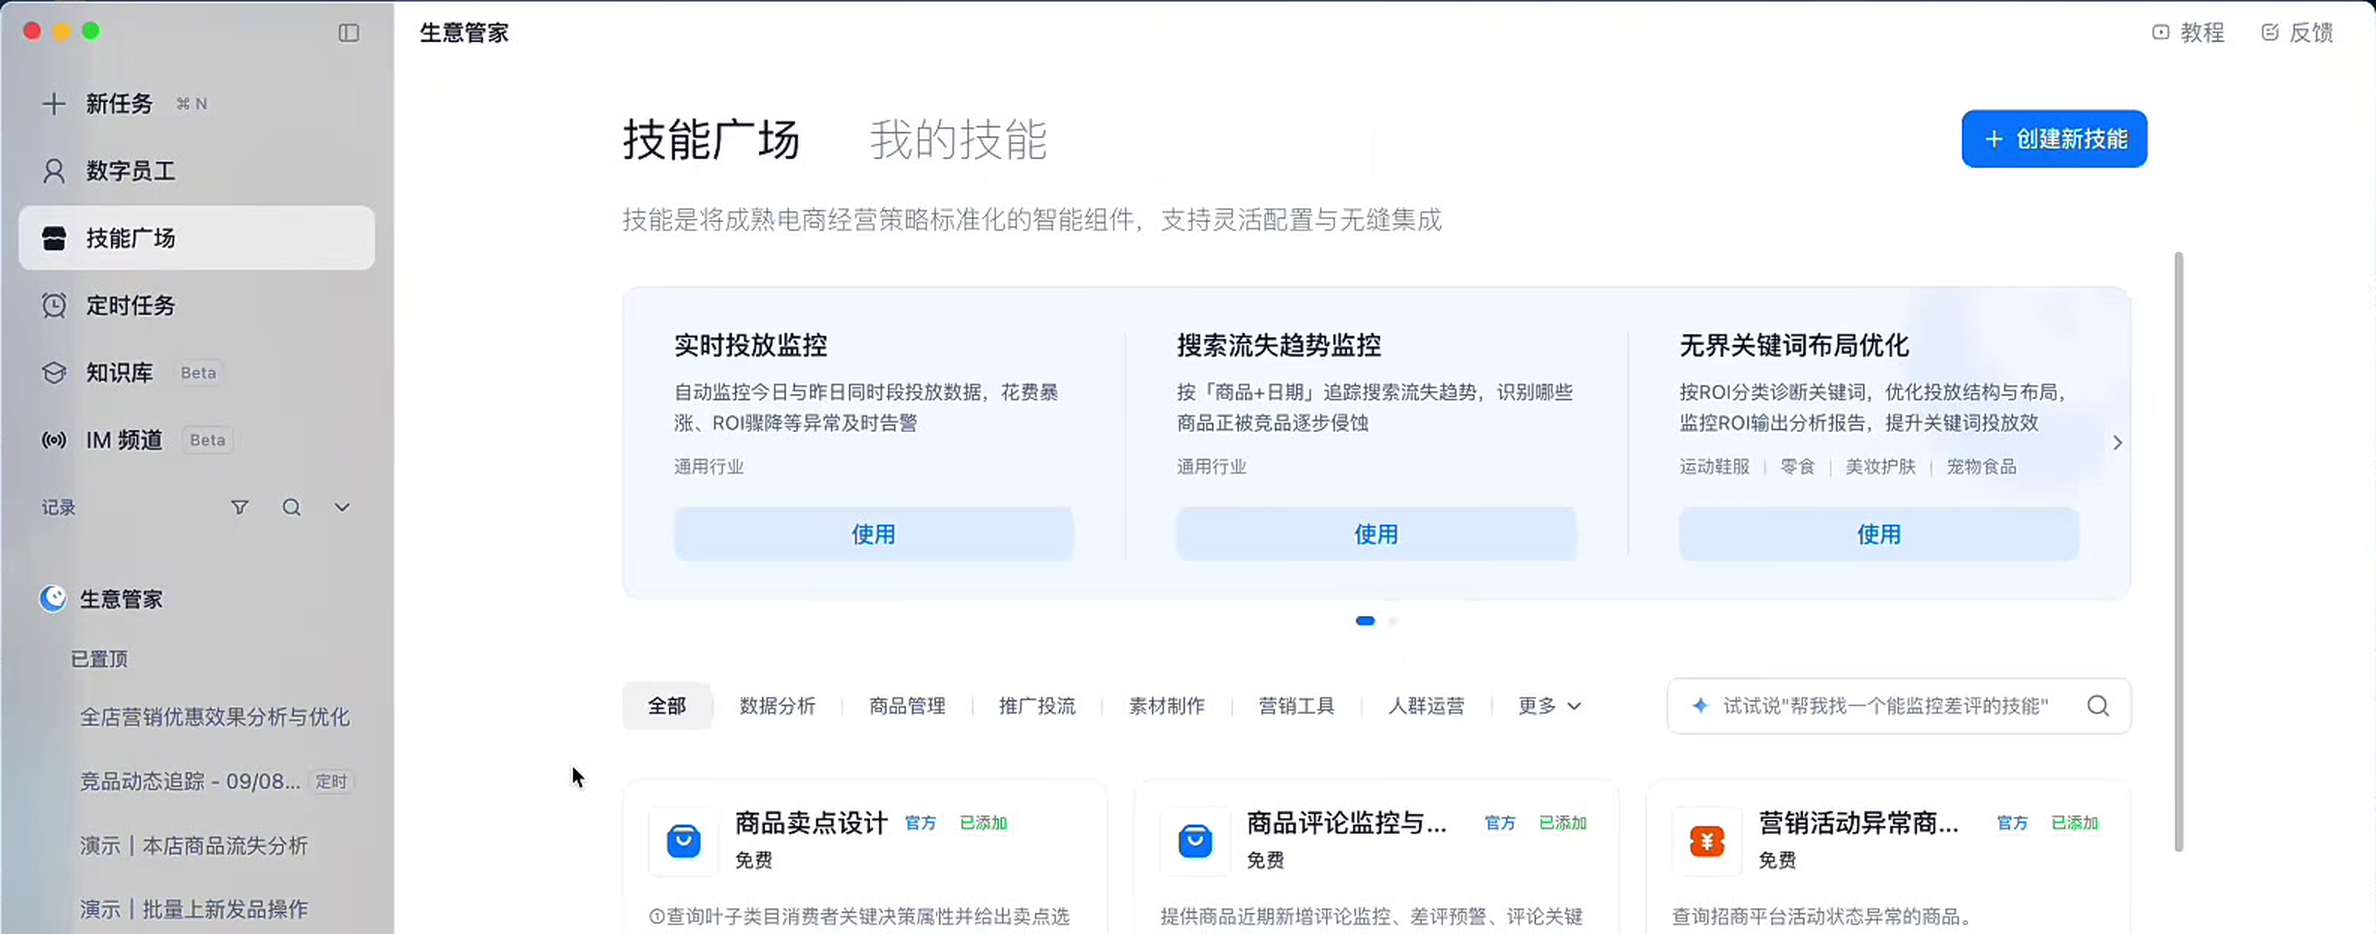
Task: Open 演示｜批量上新发品操作 record
Action: [x=194, y=909]
